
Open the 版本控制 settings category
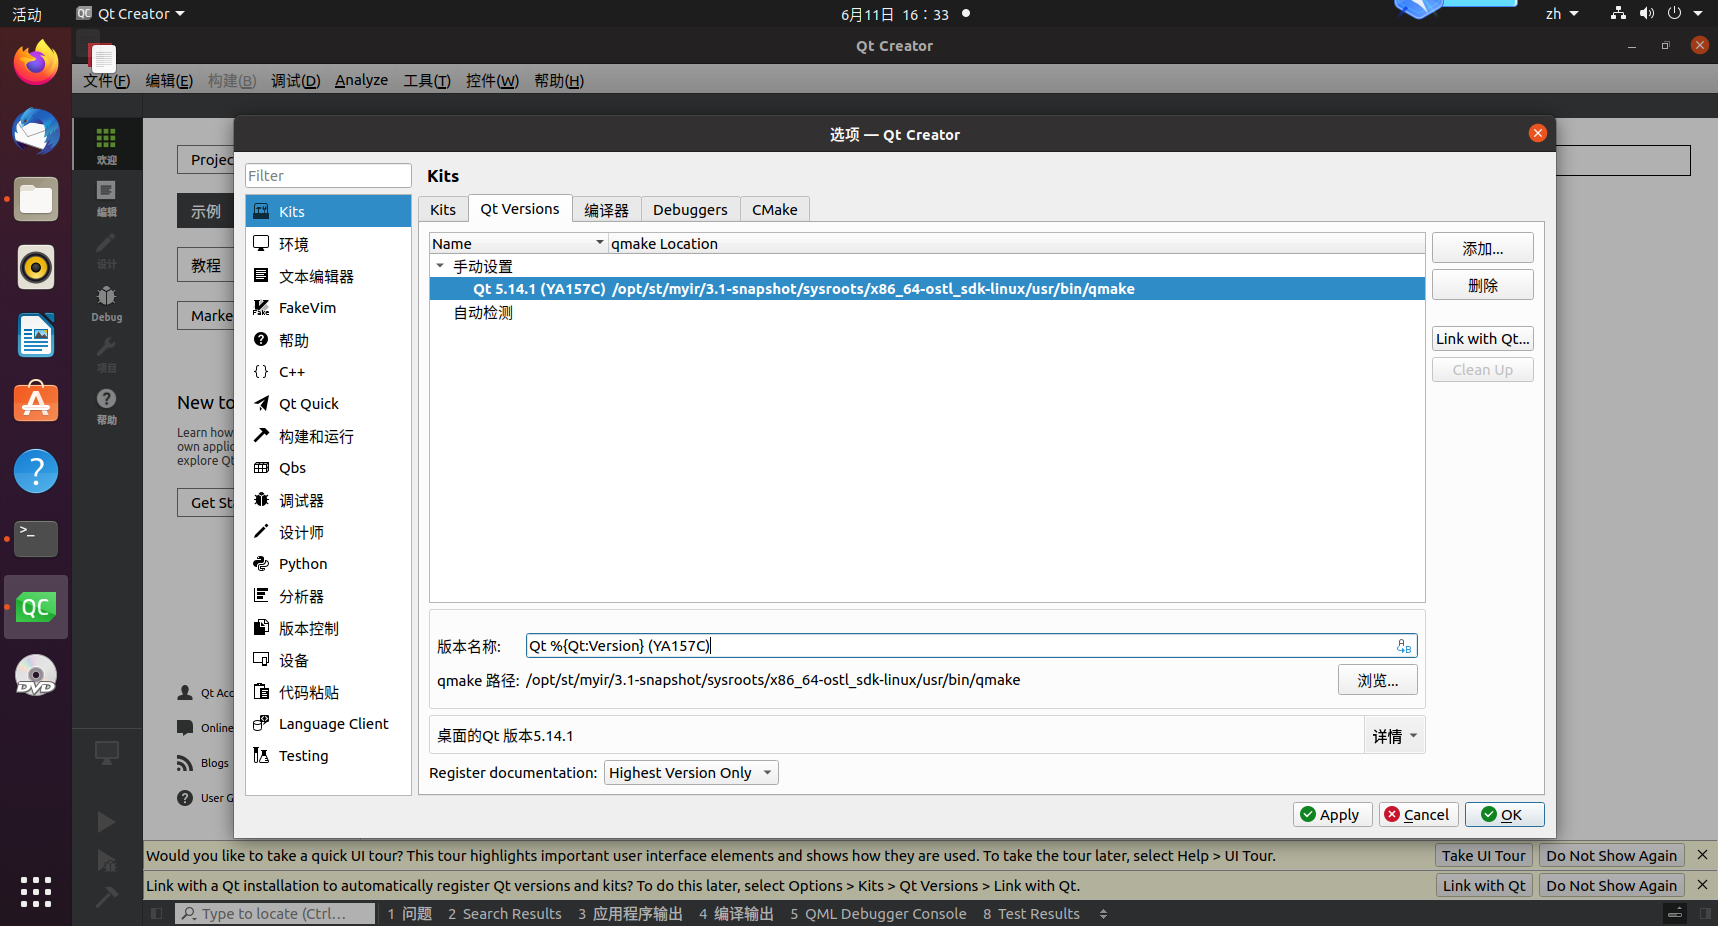(328, 628)
